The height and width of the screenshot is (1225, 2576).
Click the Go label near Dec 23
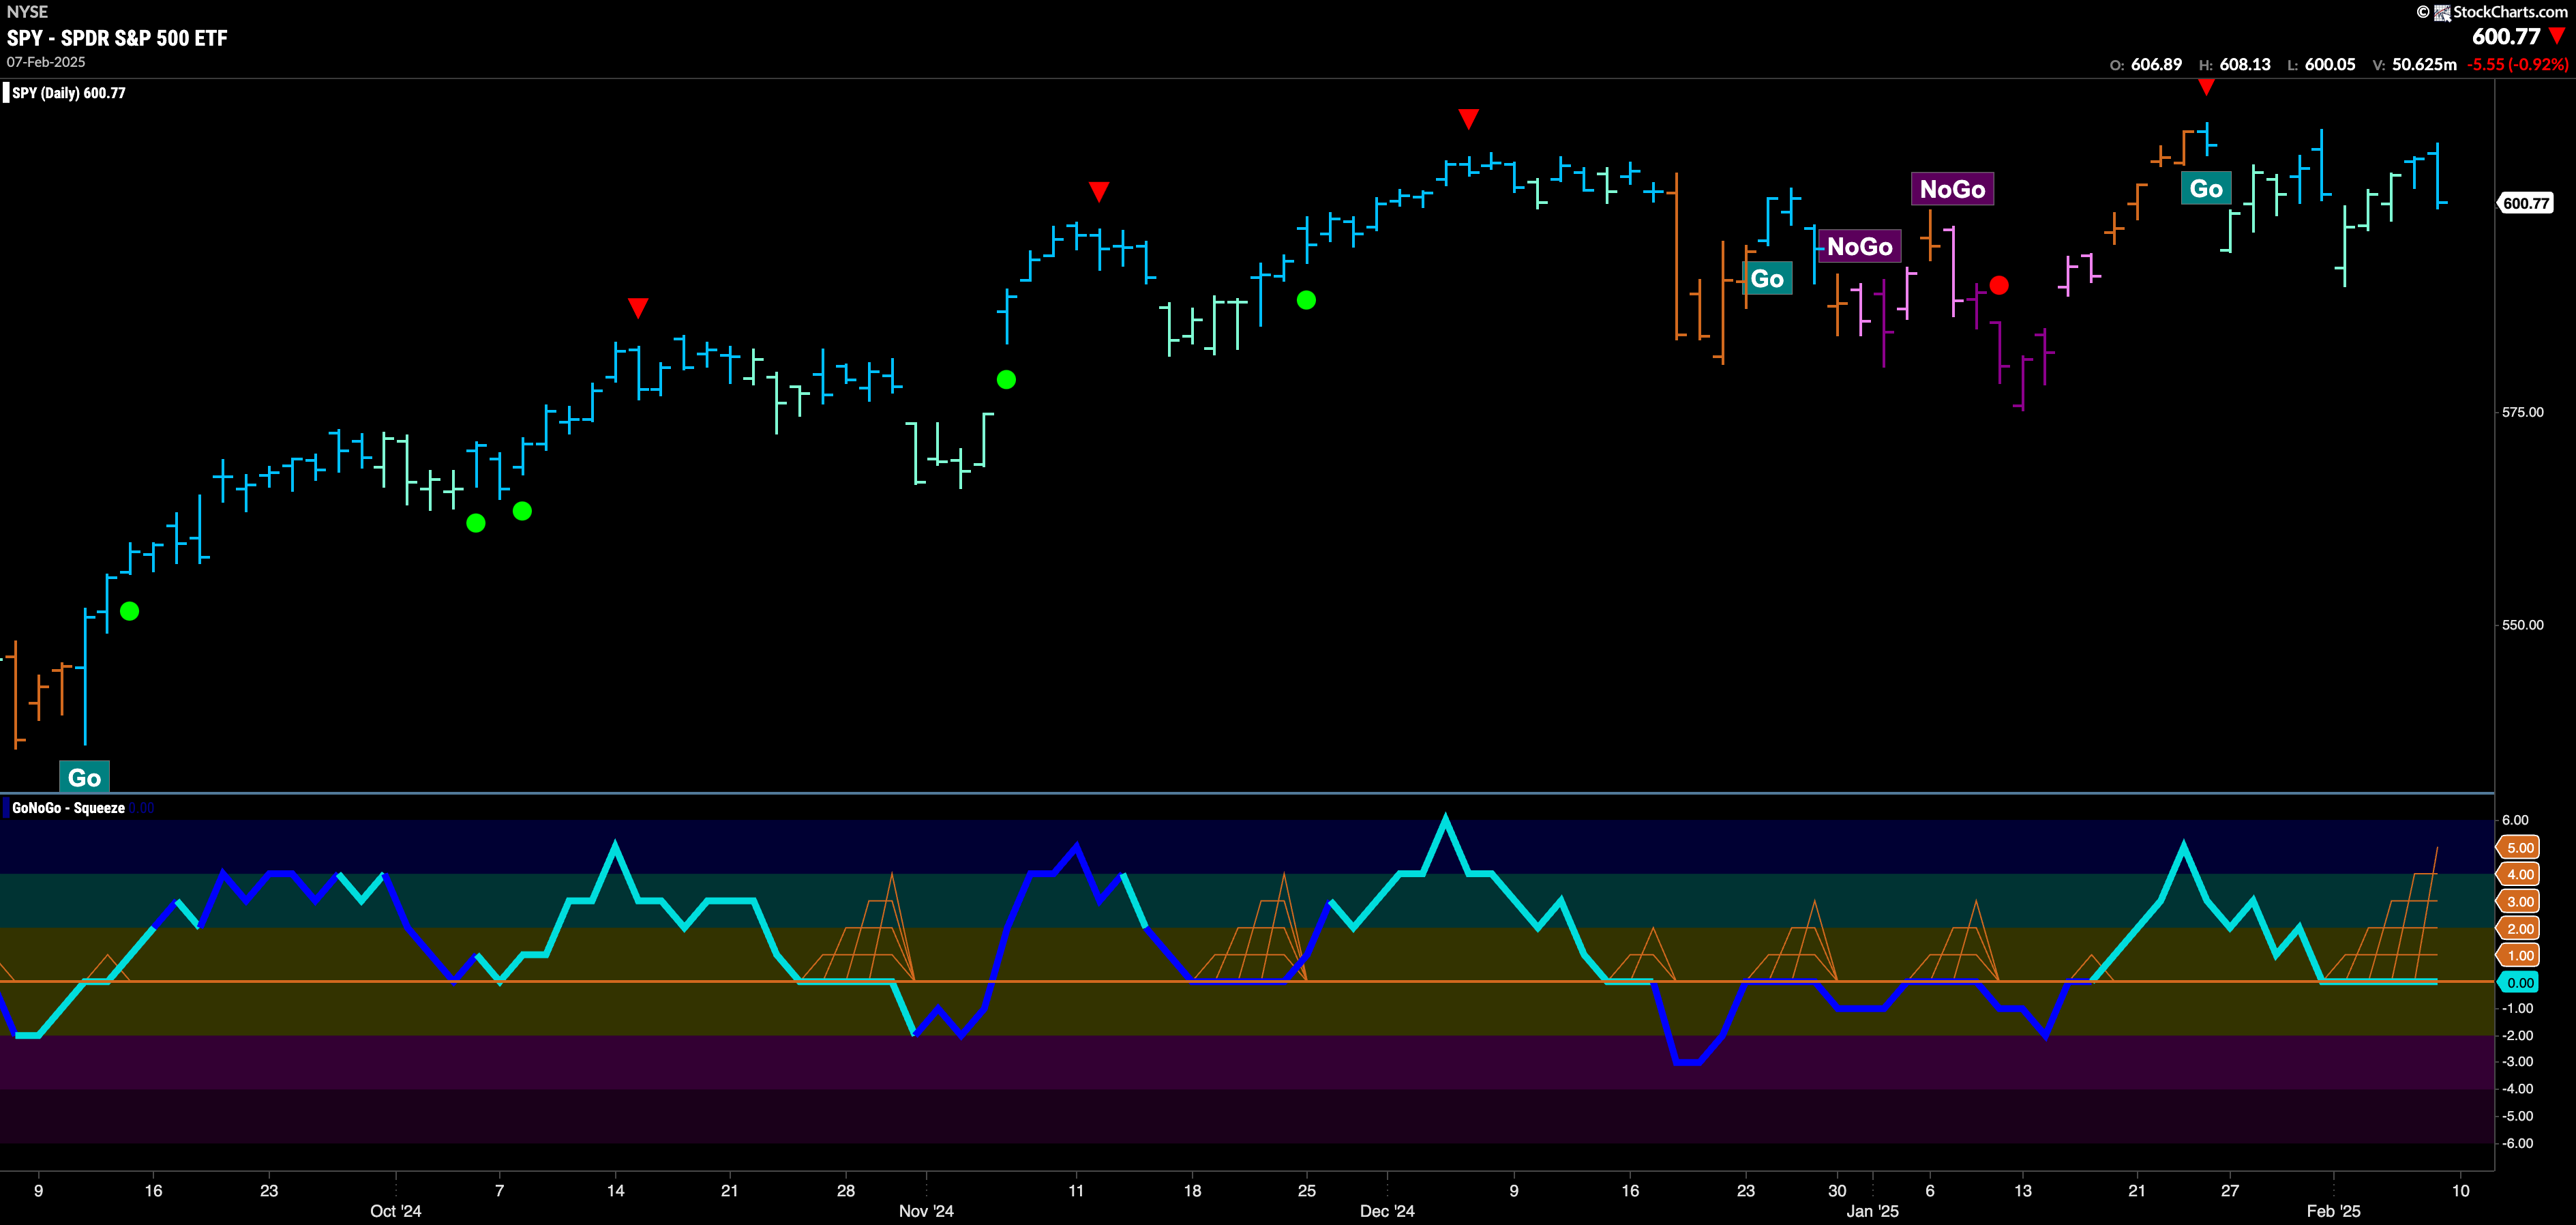click(1767, 279)
